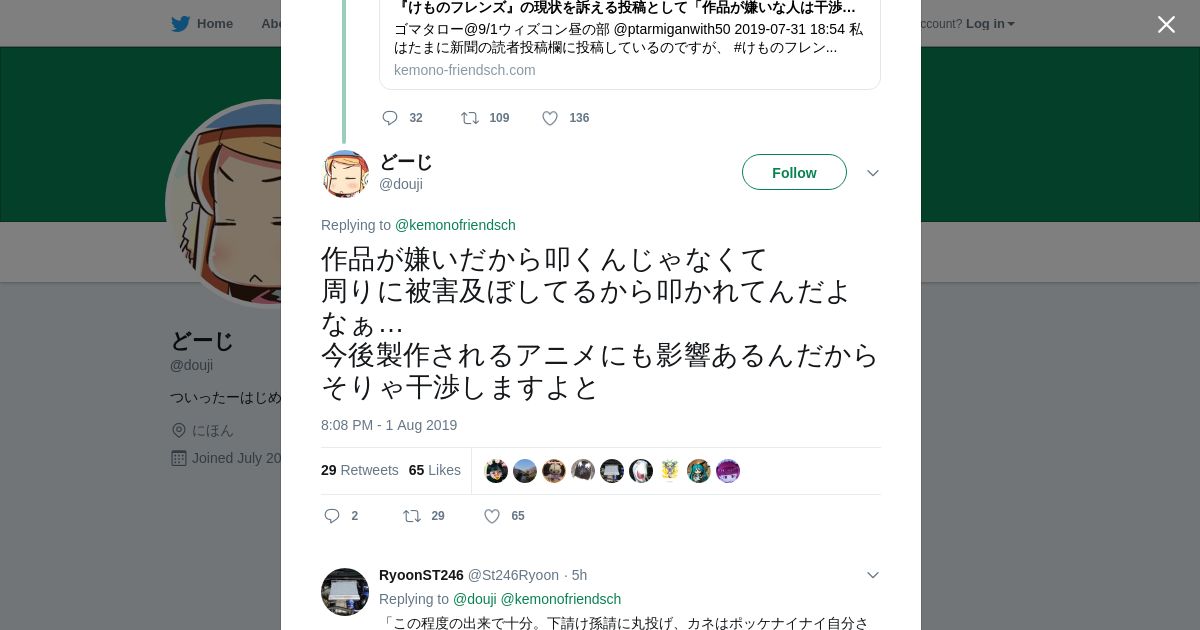View the 65 Likes list
The width and height of the screenshot is (1200, 630).
(x=435, y=470)
